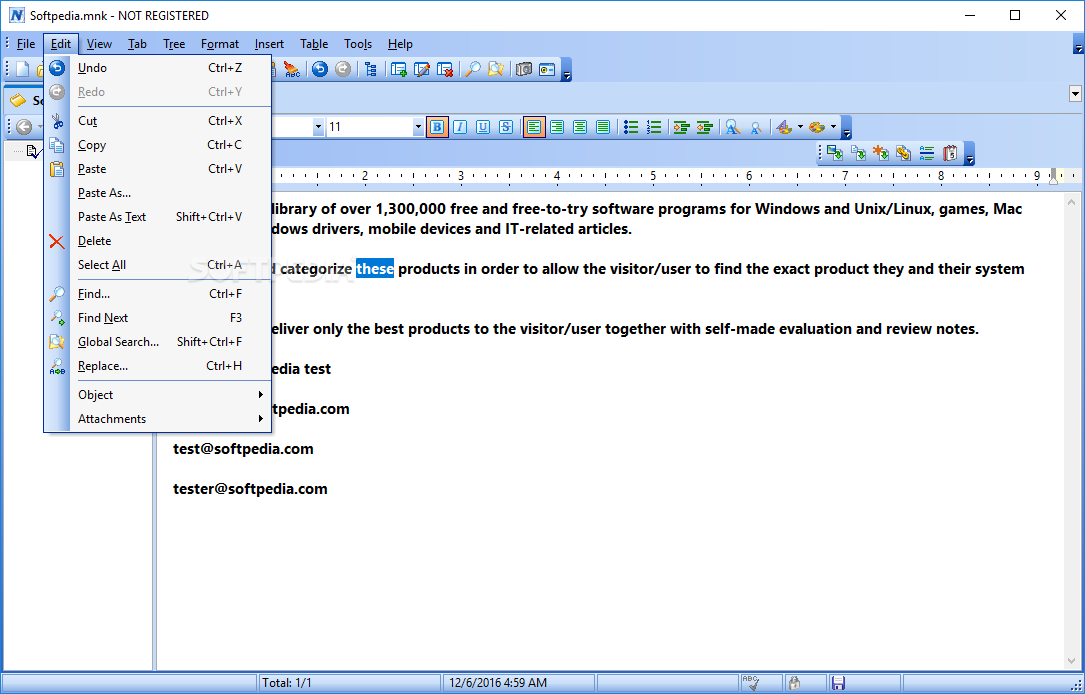Click the back arrow in tree toolbar

coord(24,127)
